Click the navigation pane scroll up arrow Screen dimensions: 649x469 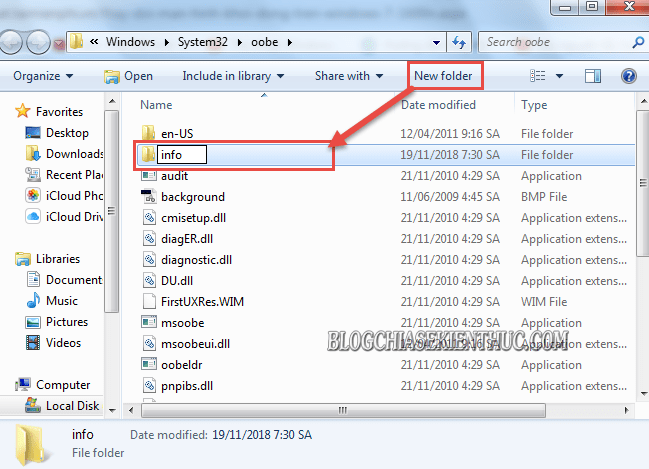[x=112, y=101]
